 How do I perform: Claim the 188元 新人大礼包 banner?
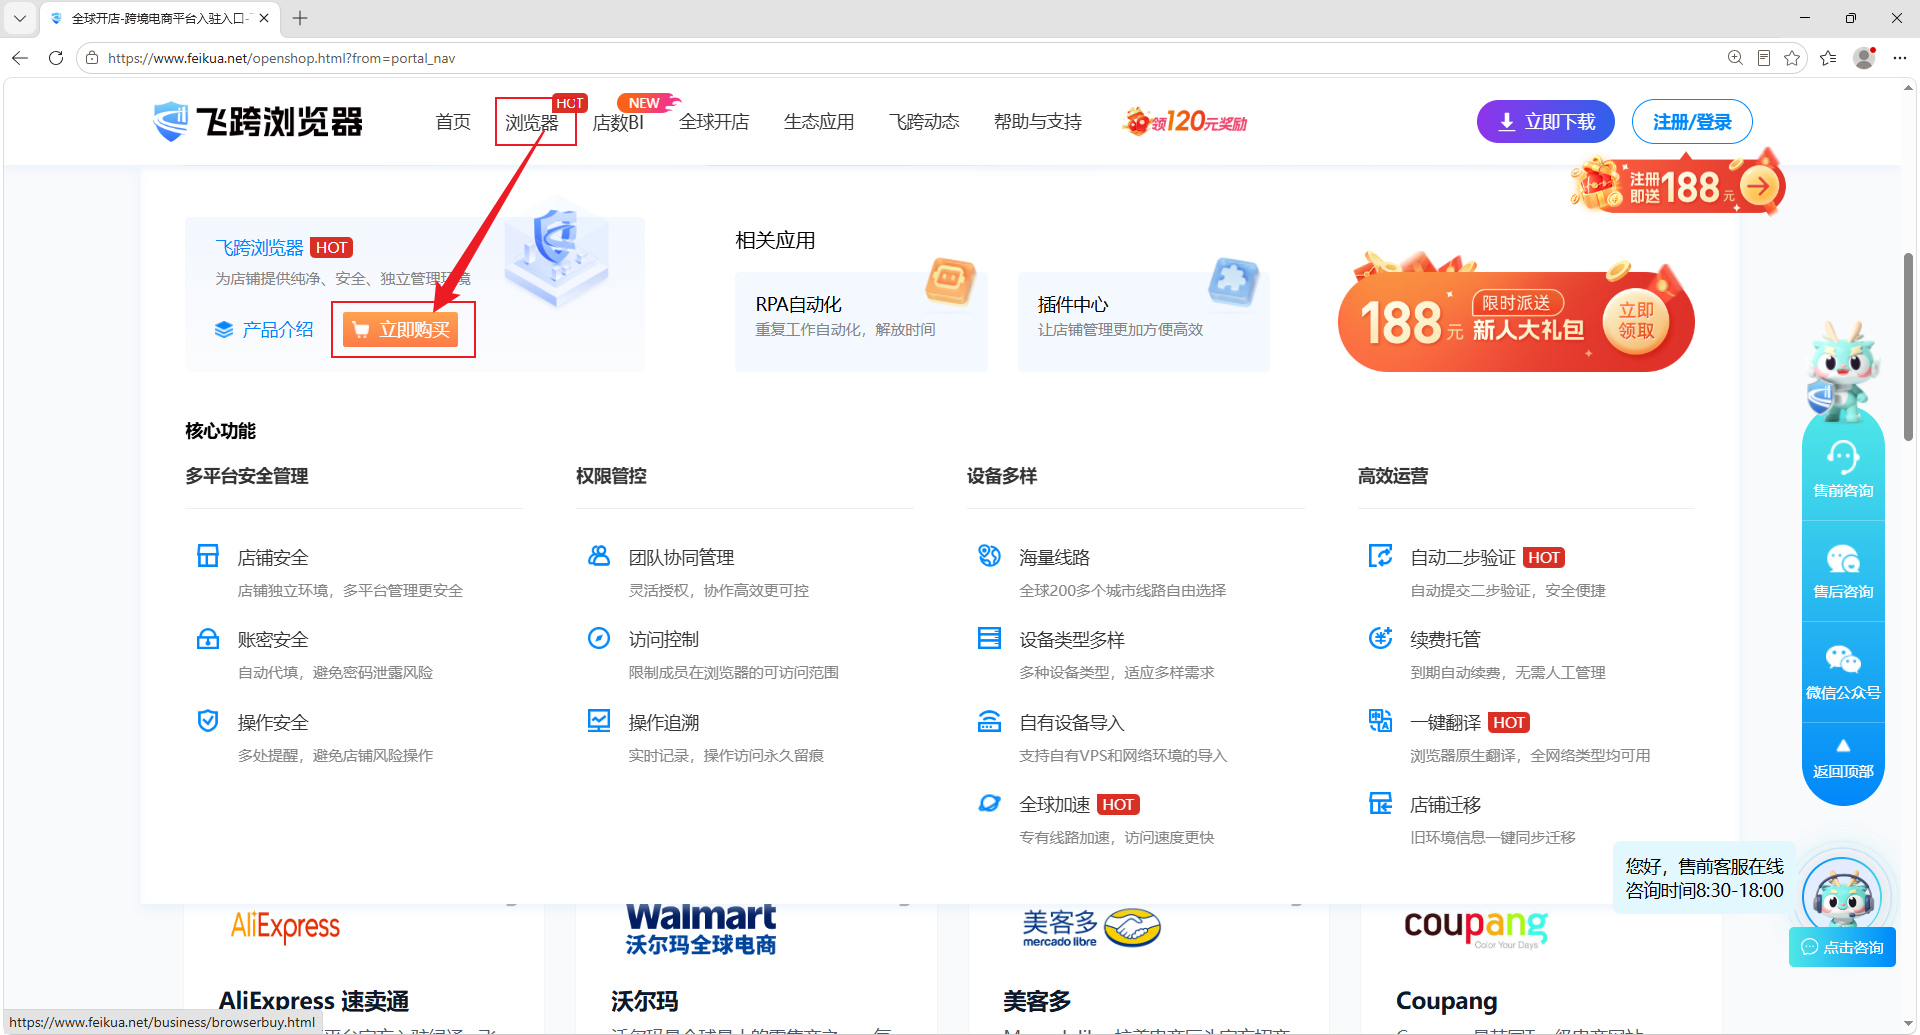click(x=1516, y=321)
